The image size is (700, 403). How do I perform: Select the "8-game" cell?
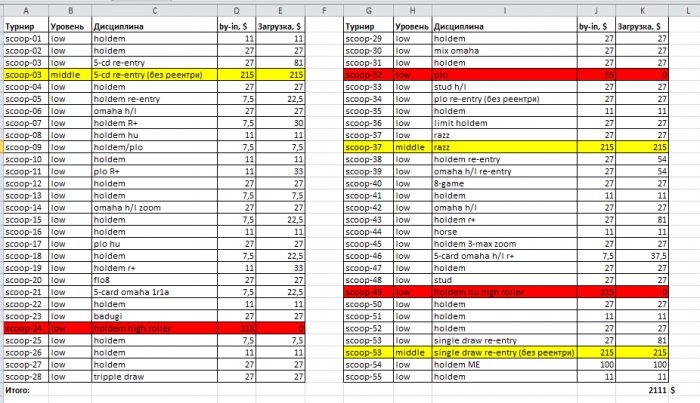[x=504, y=183]
